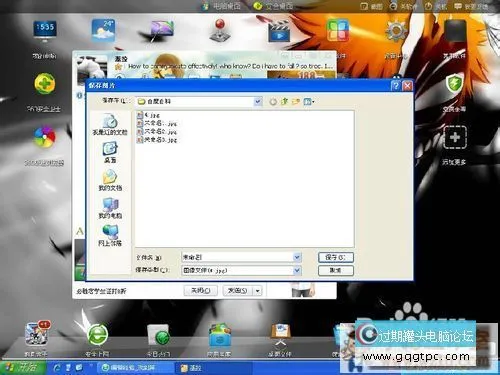
Task: Click the shutdown option in top bar
Action: click(436, 6)
